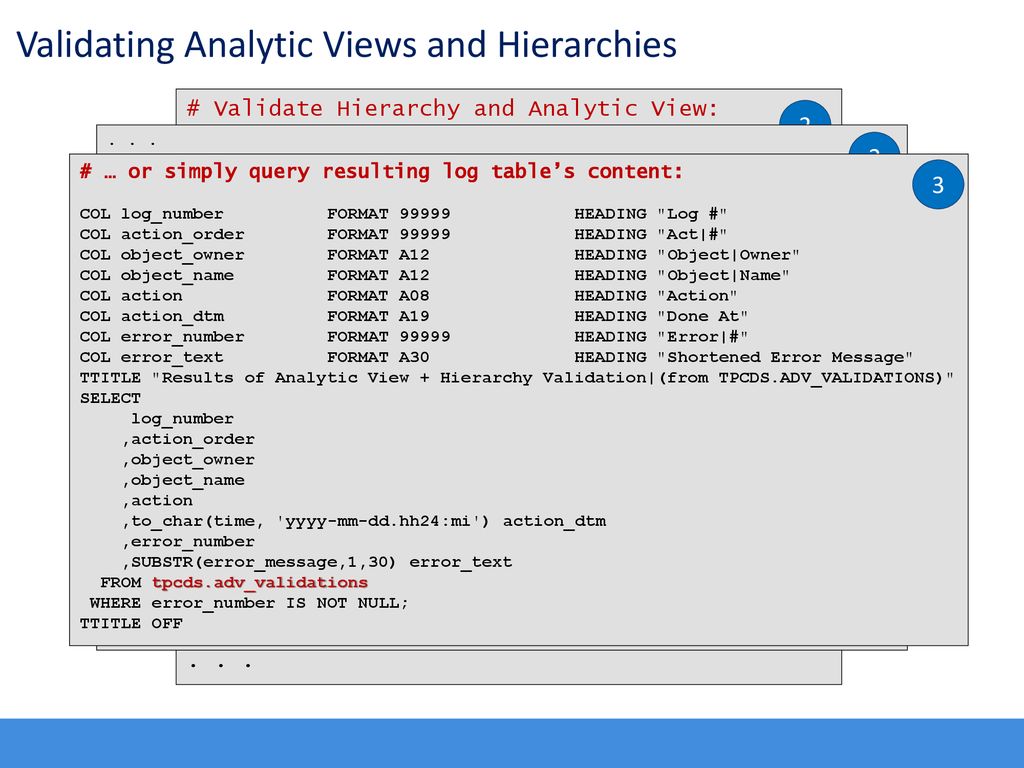Select the "COL error_number" text

tap(162, 337)
